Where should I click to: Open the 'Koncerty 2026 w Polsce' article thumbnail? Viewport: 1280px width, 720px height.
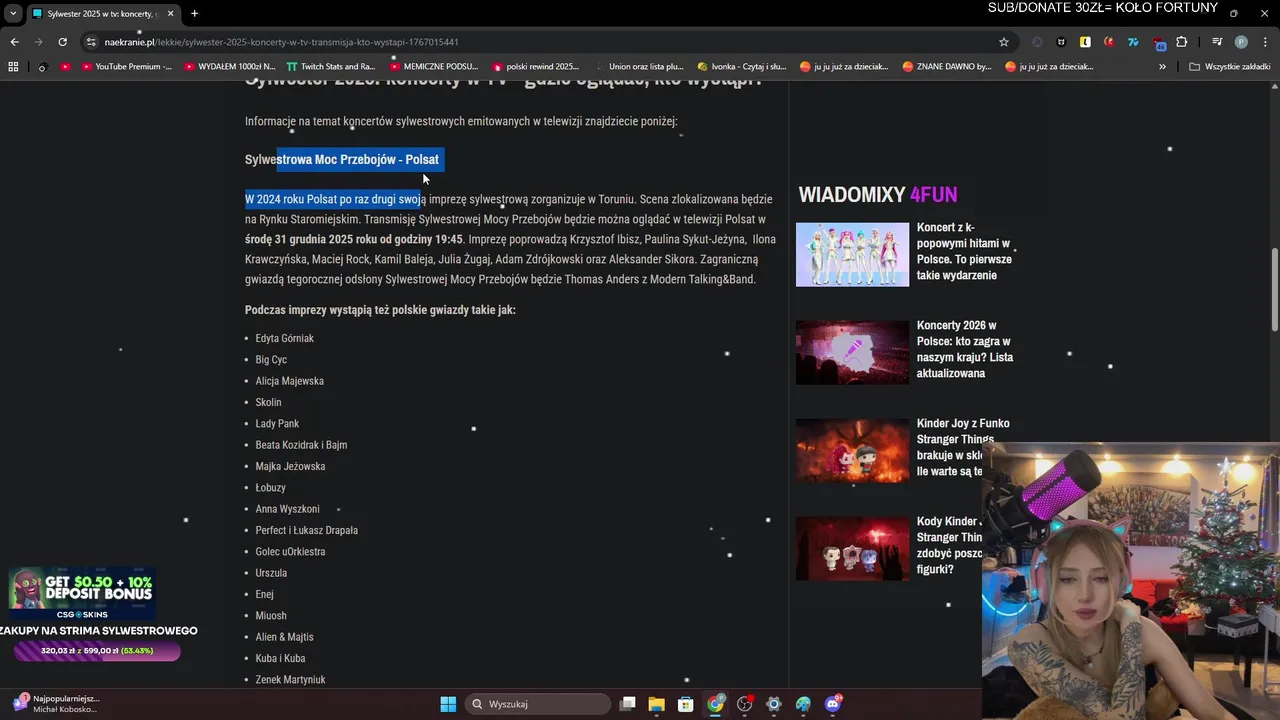(x=852, y=352)
